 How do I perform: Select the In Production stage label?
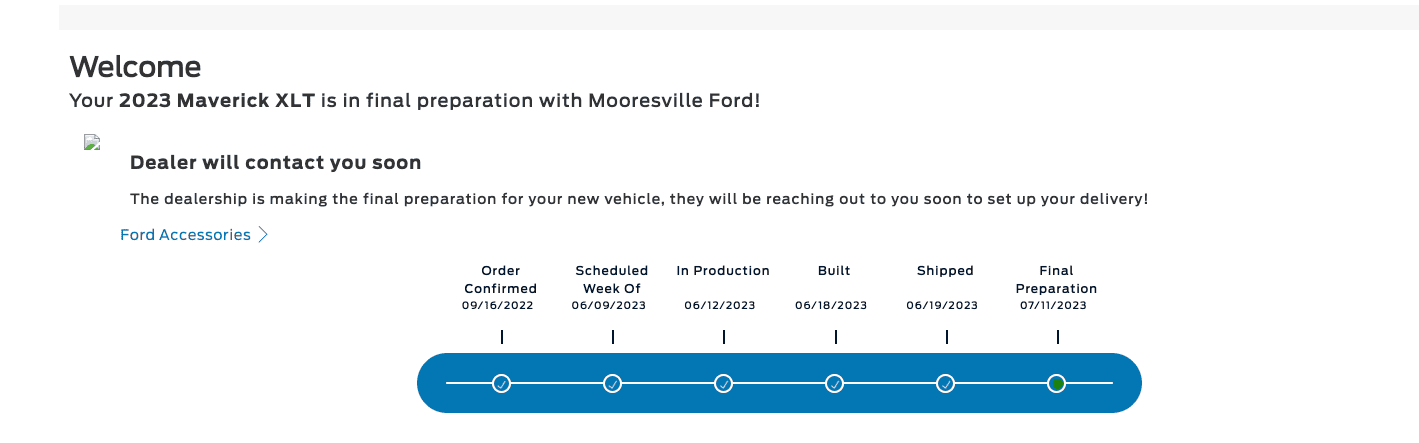click(723, 270)
